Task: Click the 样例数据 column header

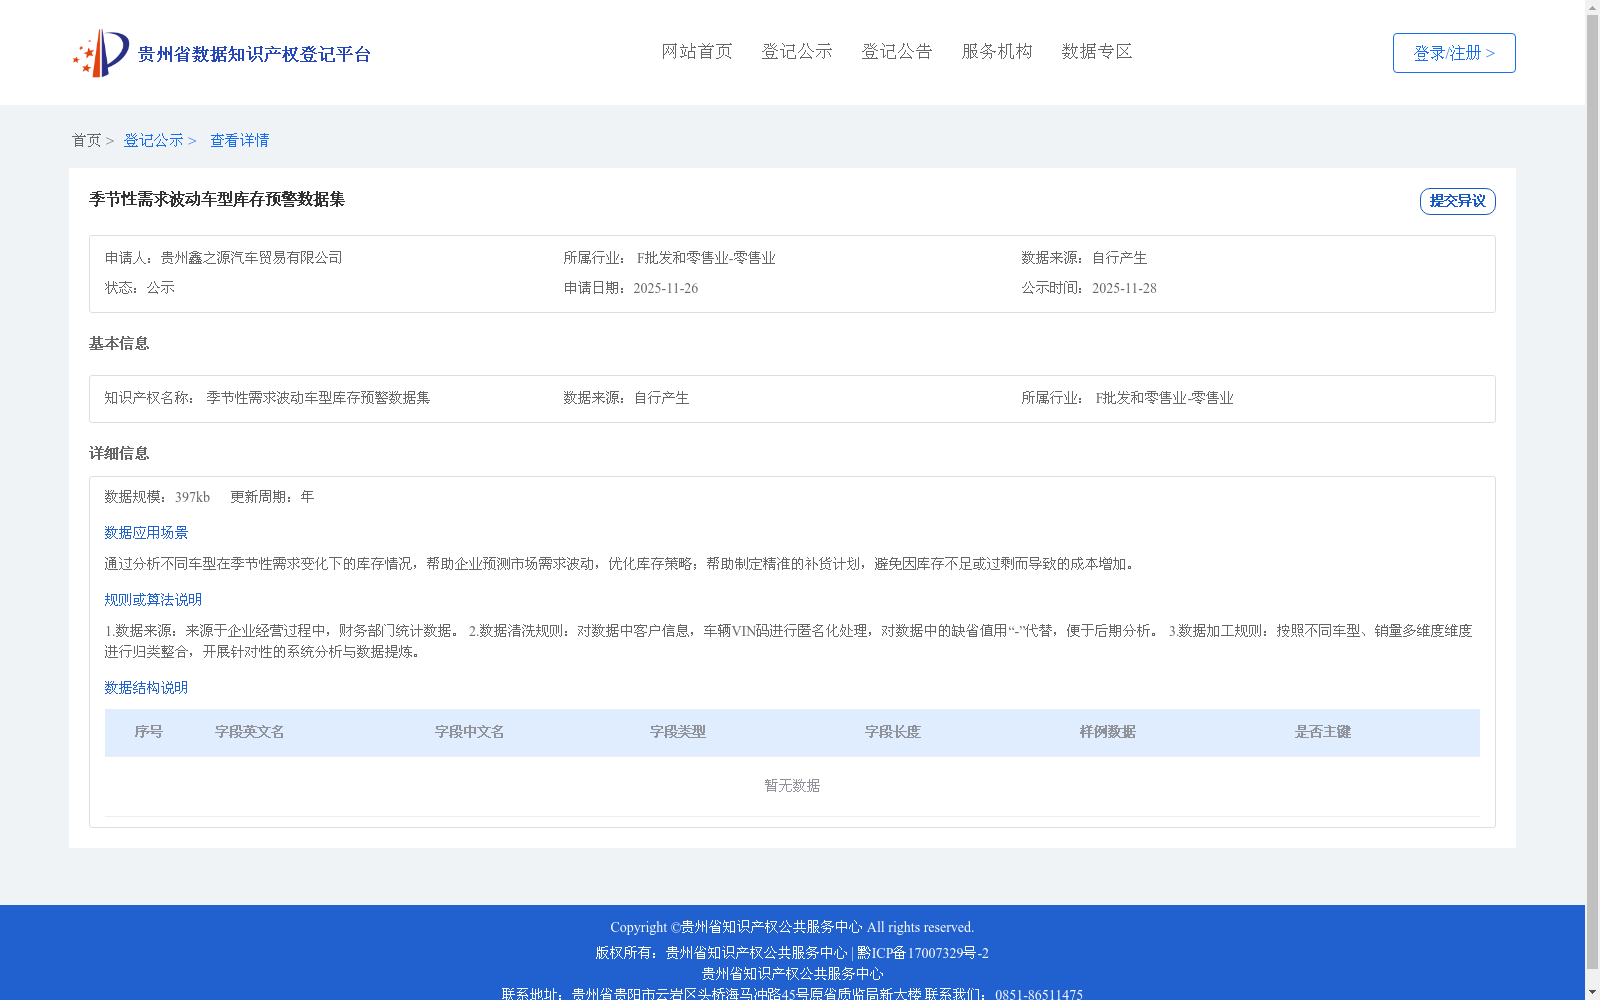Action: 1107,732
